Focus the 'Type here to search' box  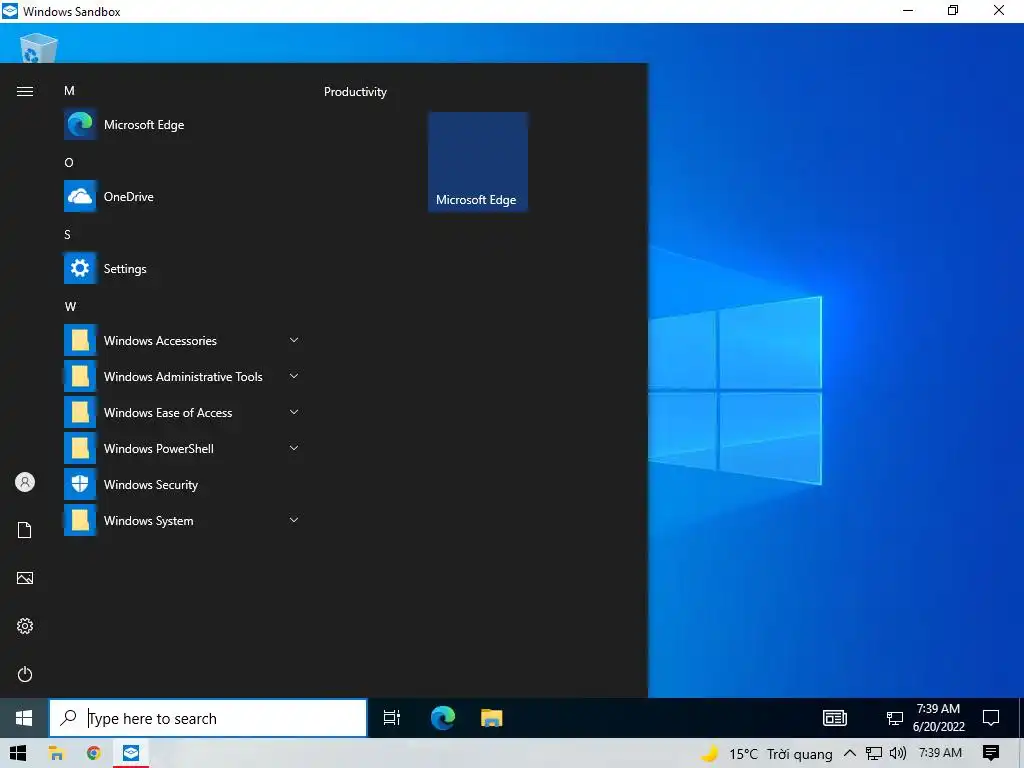tap(208, 718)
